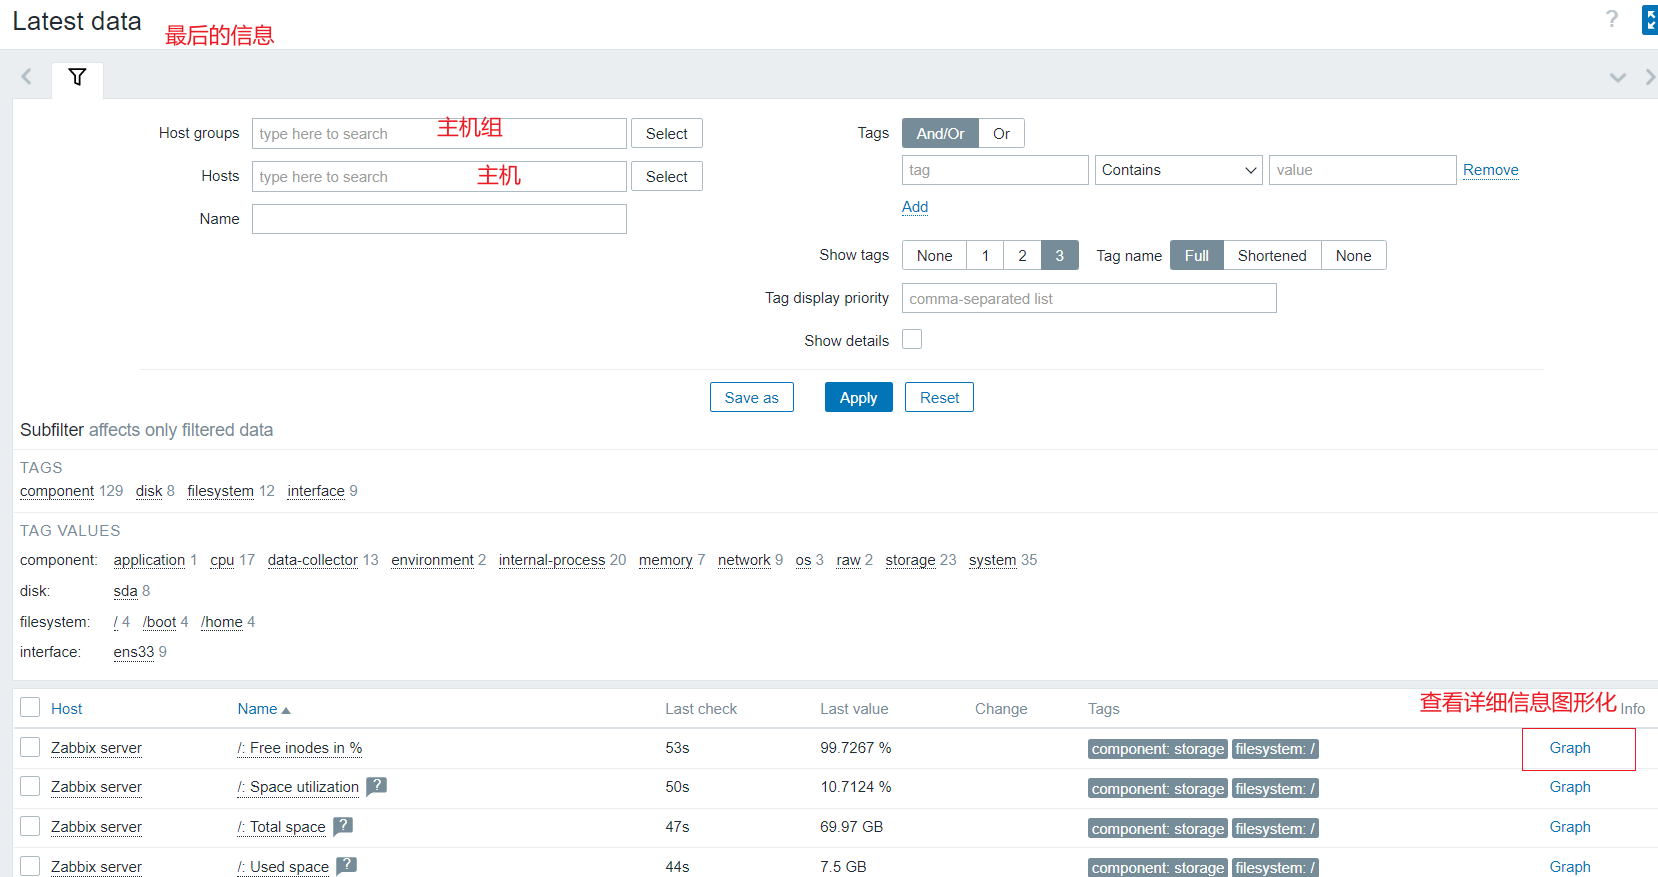The height and width of the screenshot is (877, 1658).
Task: Open the filter funnel tab
Action: [x=77, y=77]
